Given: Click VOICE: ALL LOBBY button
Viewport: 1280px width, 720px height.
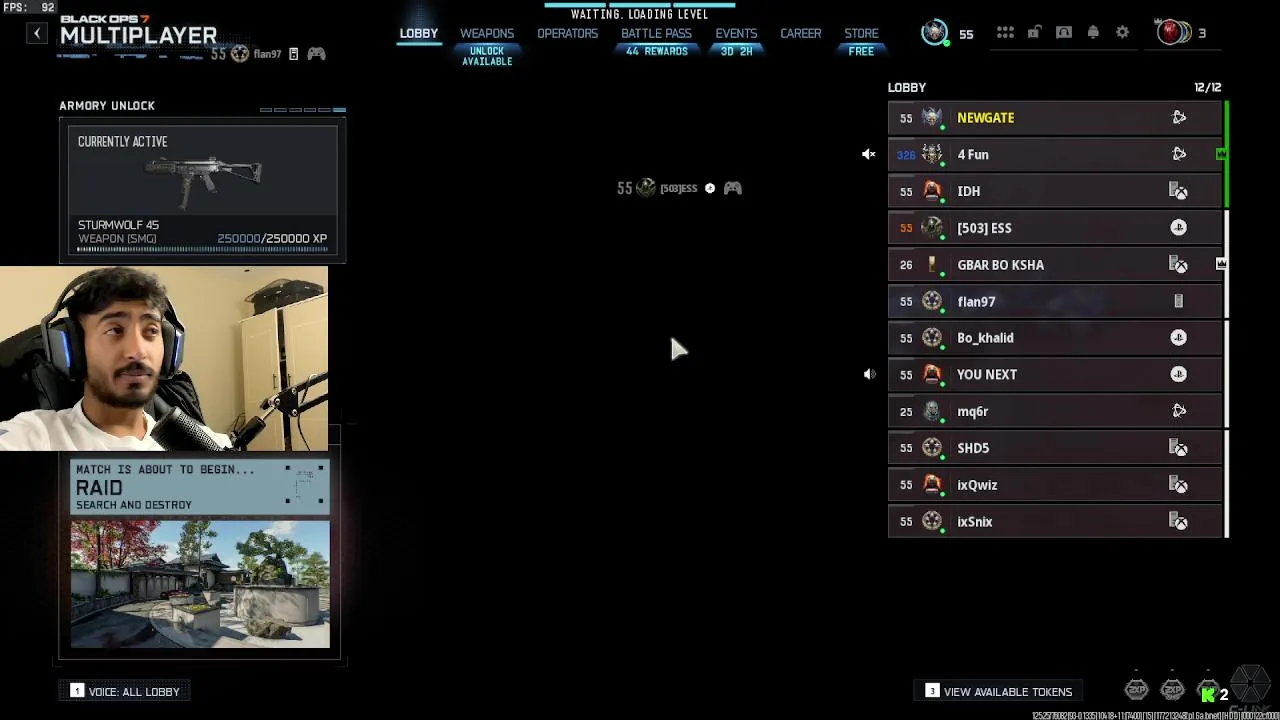Looking at the screenshot, I should tap(125, 691).
